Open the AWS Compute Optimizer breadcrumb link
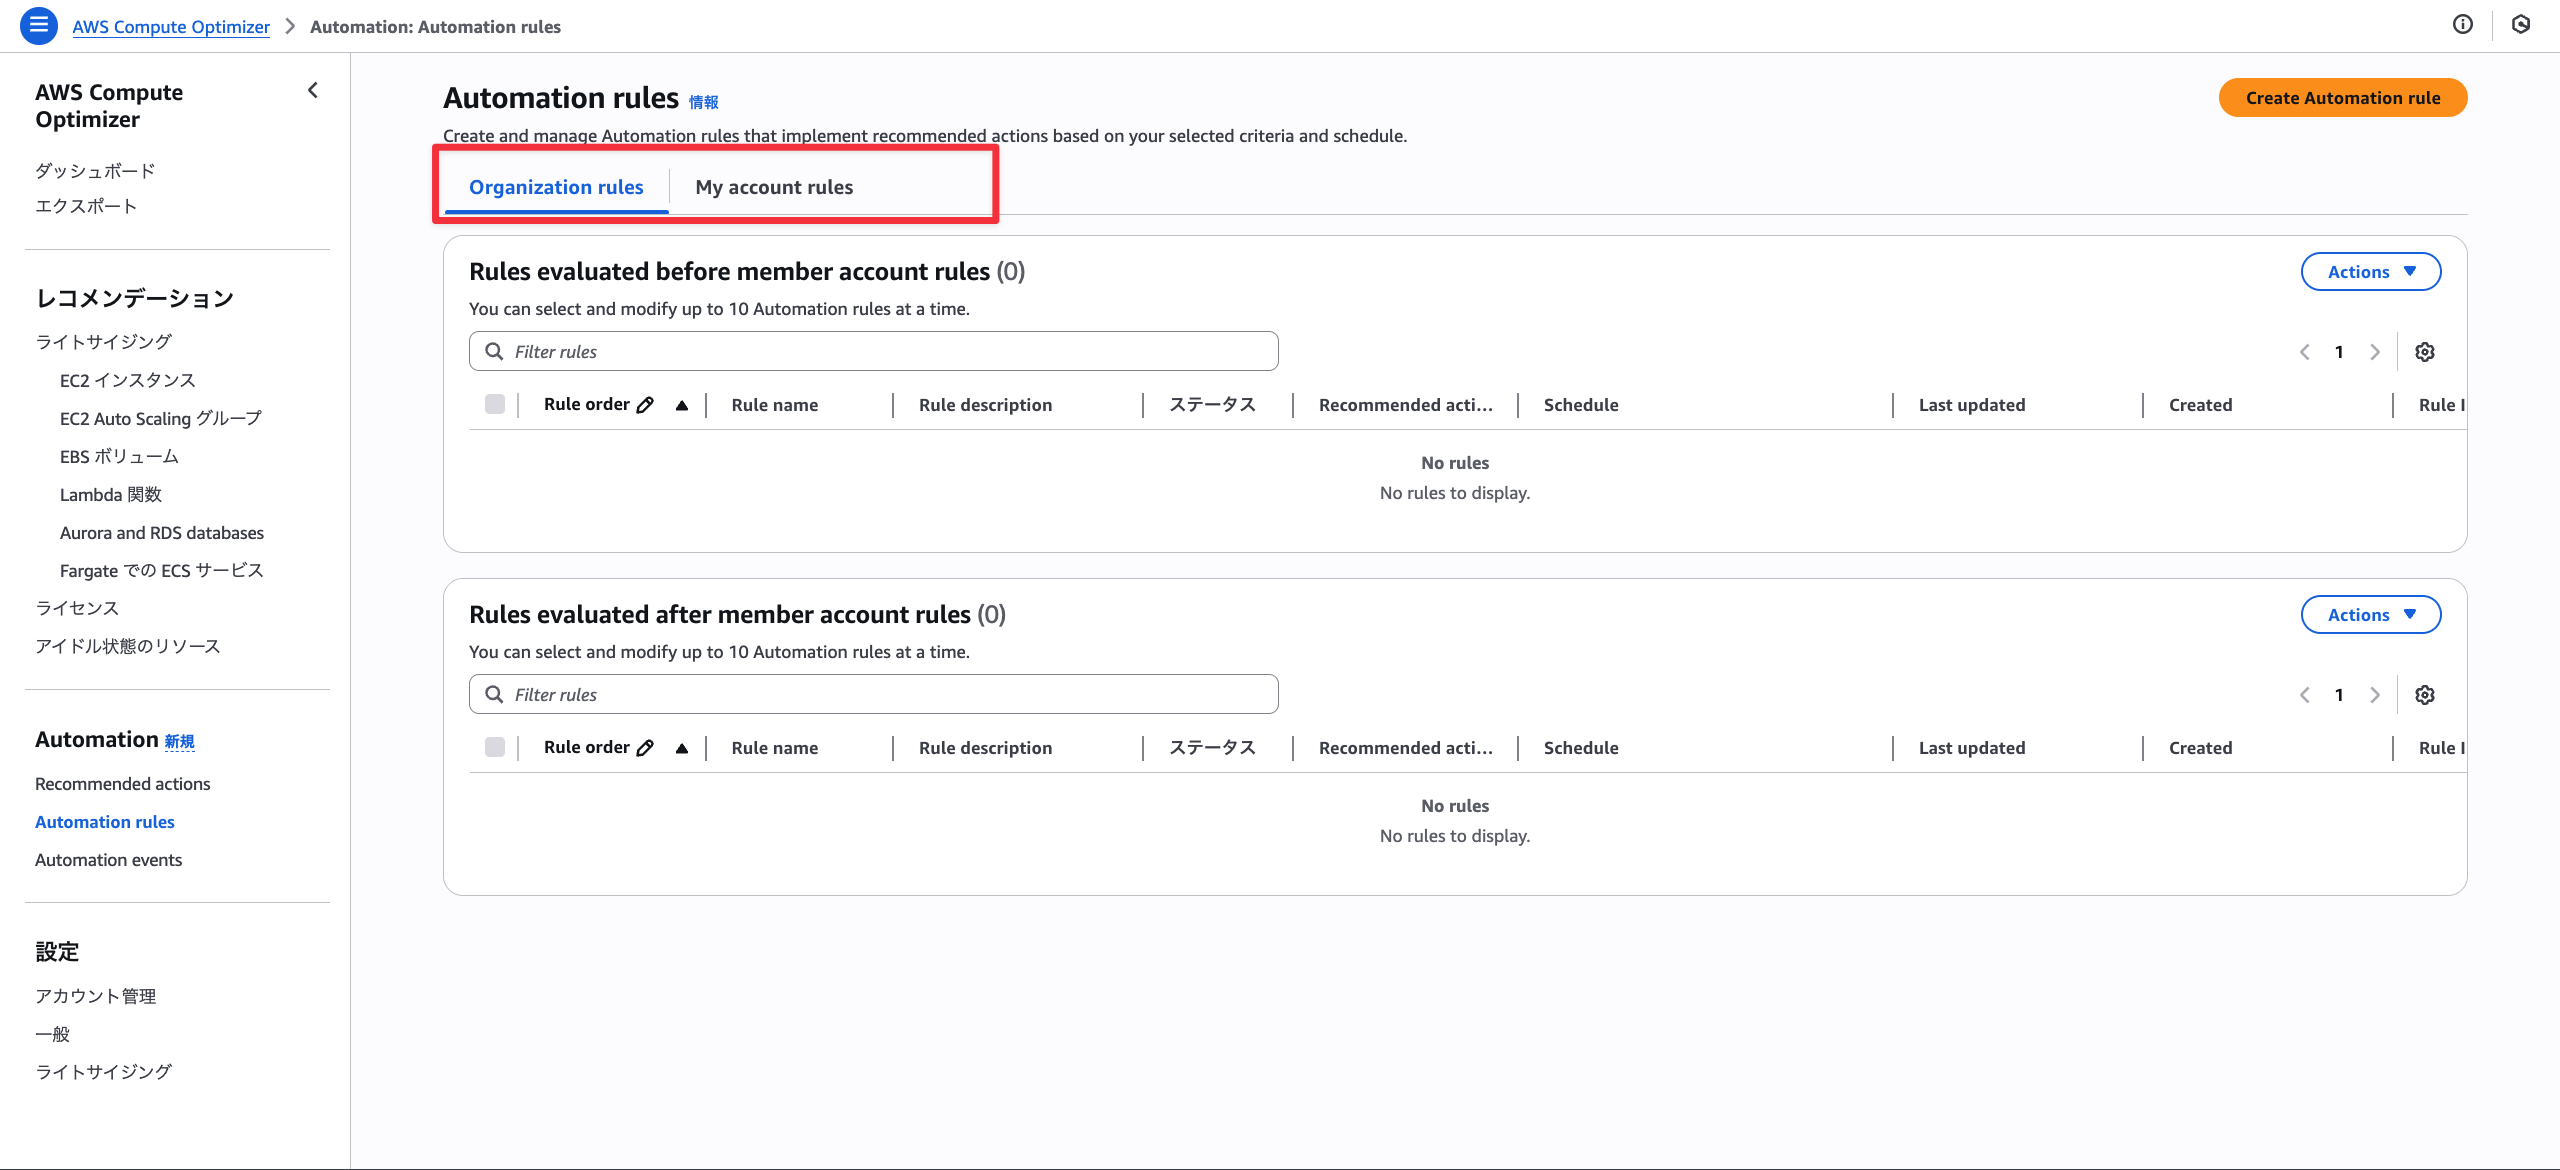 click(x=171, y=27)
